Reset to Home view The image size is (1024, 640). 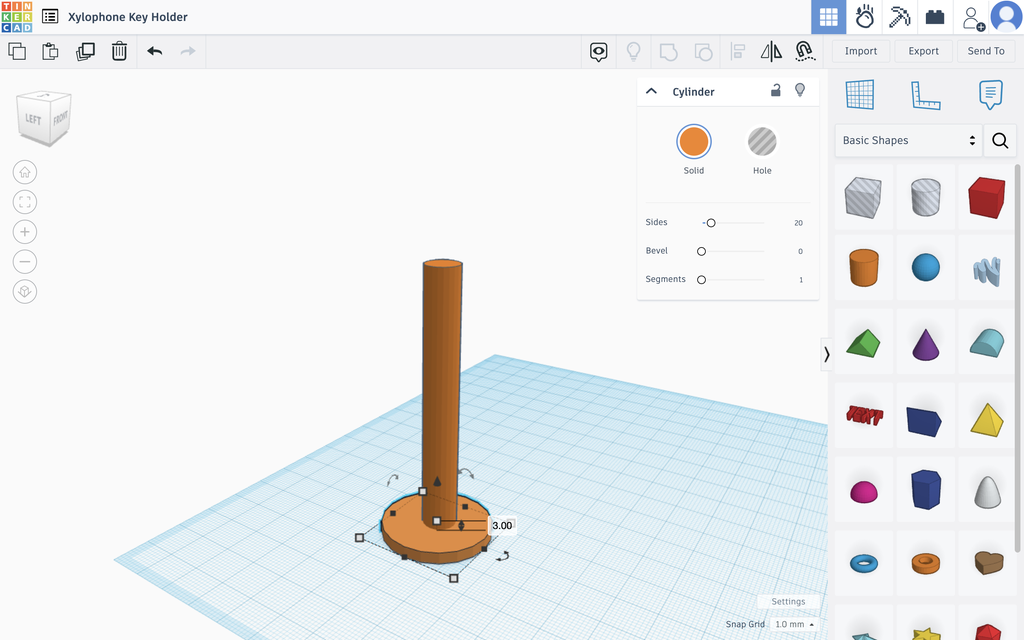tap(25, 172)
